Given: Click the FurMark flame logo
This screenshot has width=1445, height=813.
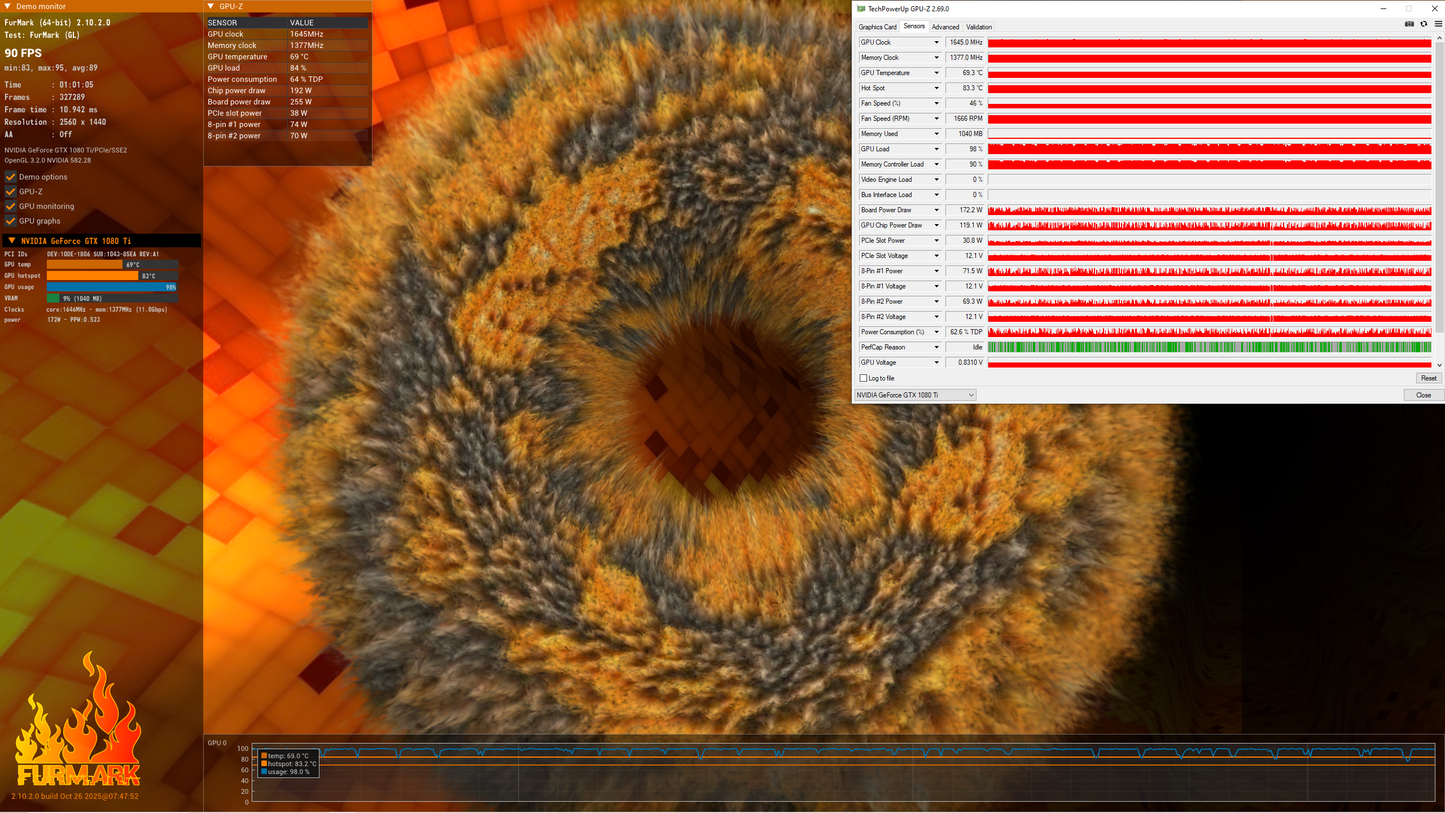Looking at the screenshot, I should (77, 720).
